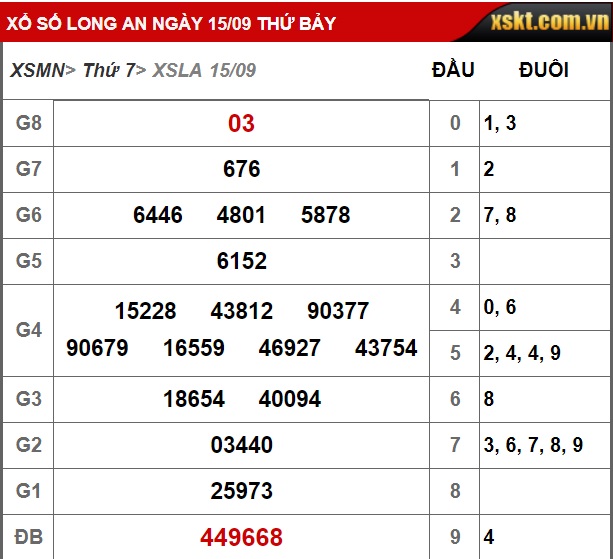Click the special prize number 449668

pyautogui.click(x=241, y=537)
